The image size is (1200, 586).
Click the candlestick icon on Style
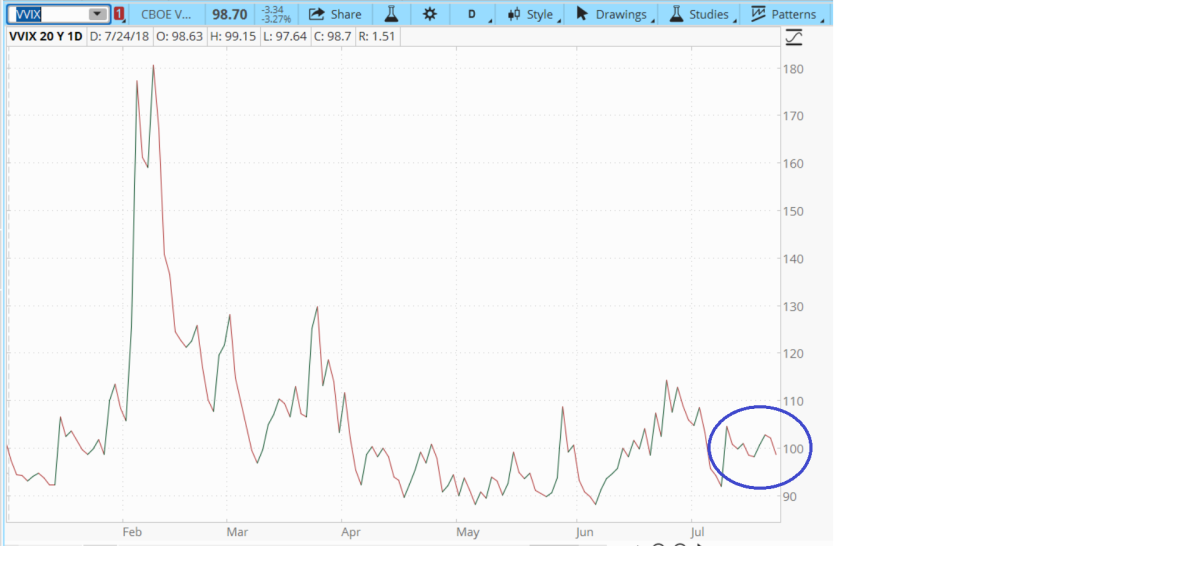(514, 14)
